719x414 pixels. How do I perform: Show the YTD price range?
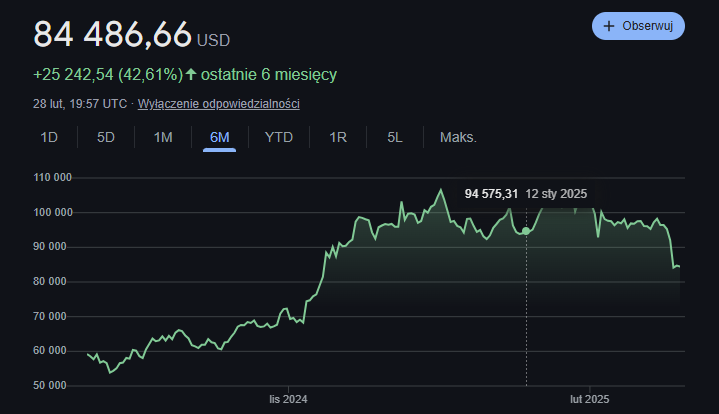coord(278,137)
